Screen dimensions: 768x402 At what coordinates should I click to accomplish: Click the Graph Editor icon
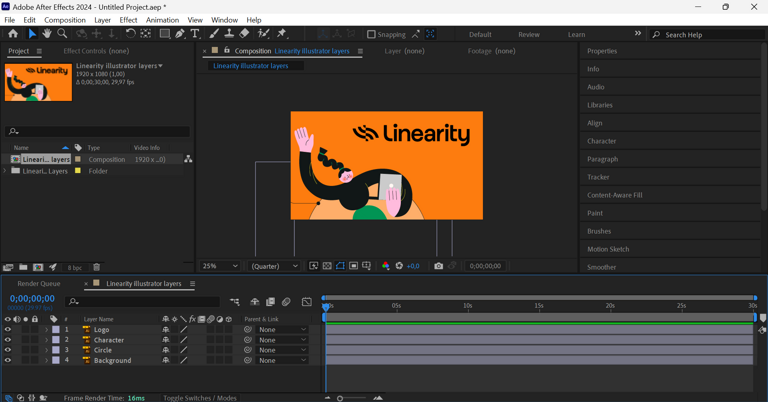point(307,302)
